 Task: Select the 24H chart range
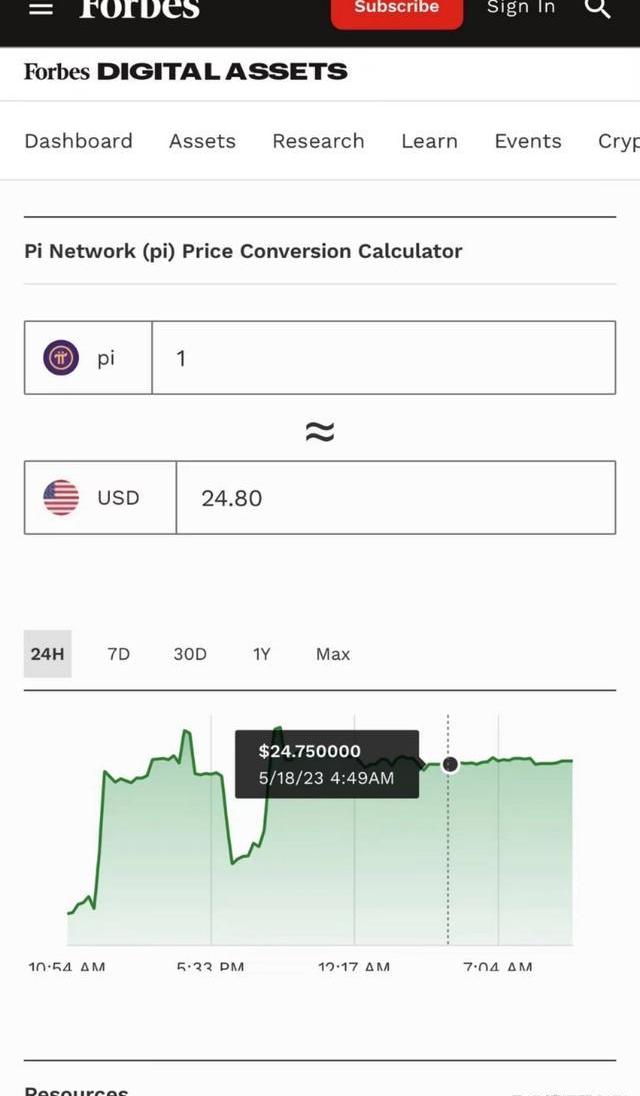tap(47, 654)
